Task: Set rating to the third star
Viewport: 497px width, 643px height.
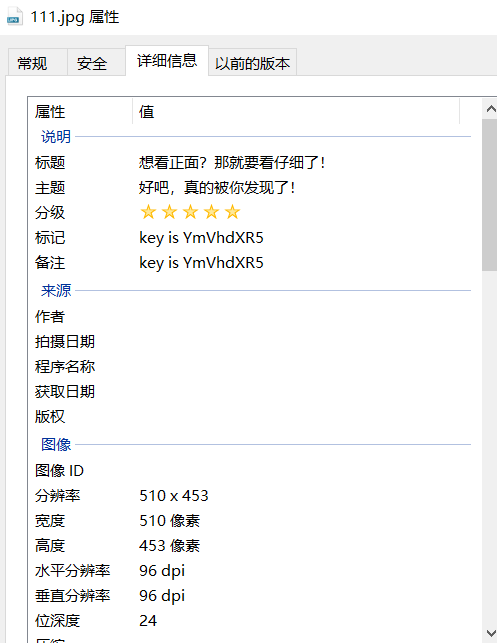Action: pos(190,212)
